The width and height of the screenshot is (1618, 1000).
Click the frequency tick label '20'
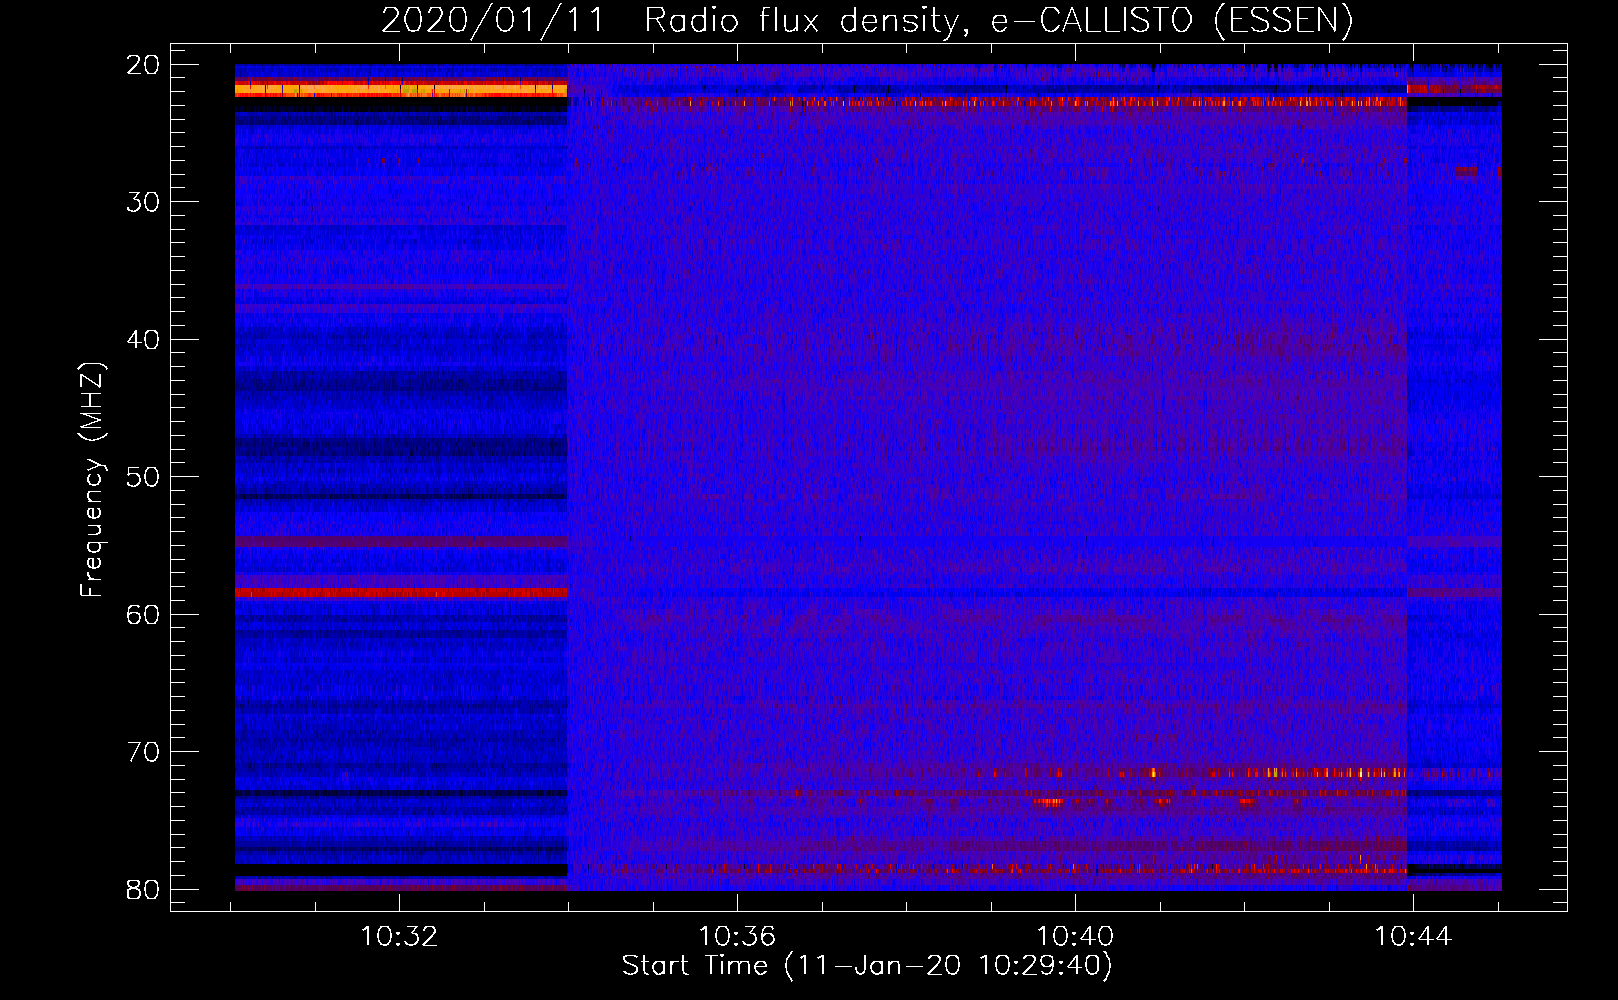(x=144, y=65)
